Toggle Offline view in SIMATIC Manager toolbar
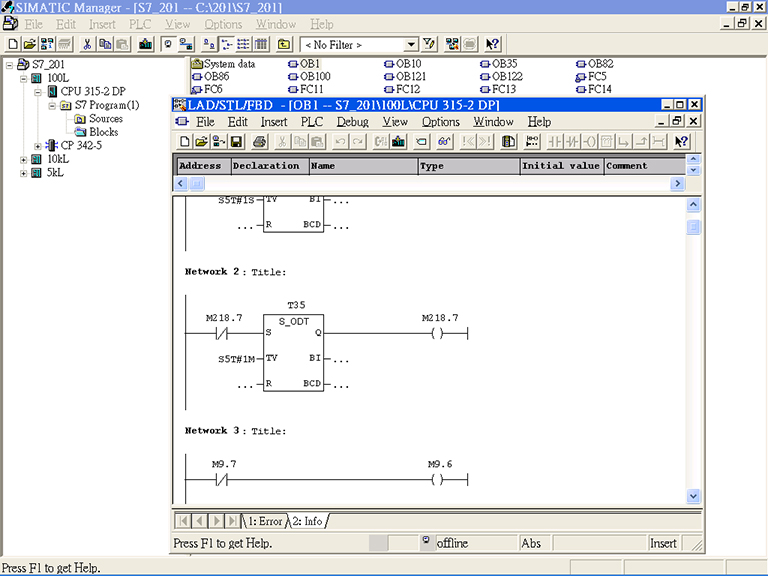 point(168,45)
